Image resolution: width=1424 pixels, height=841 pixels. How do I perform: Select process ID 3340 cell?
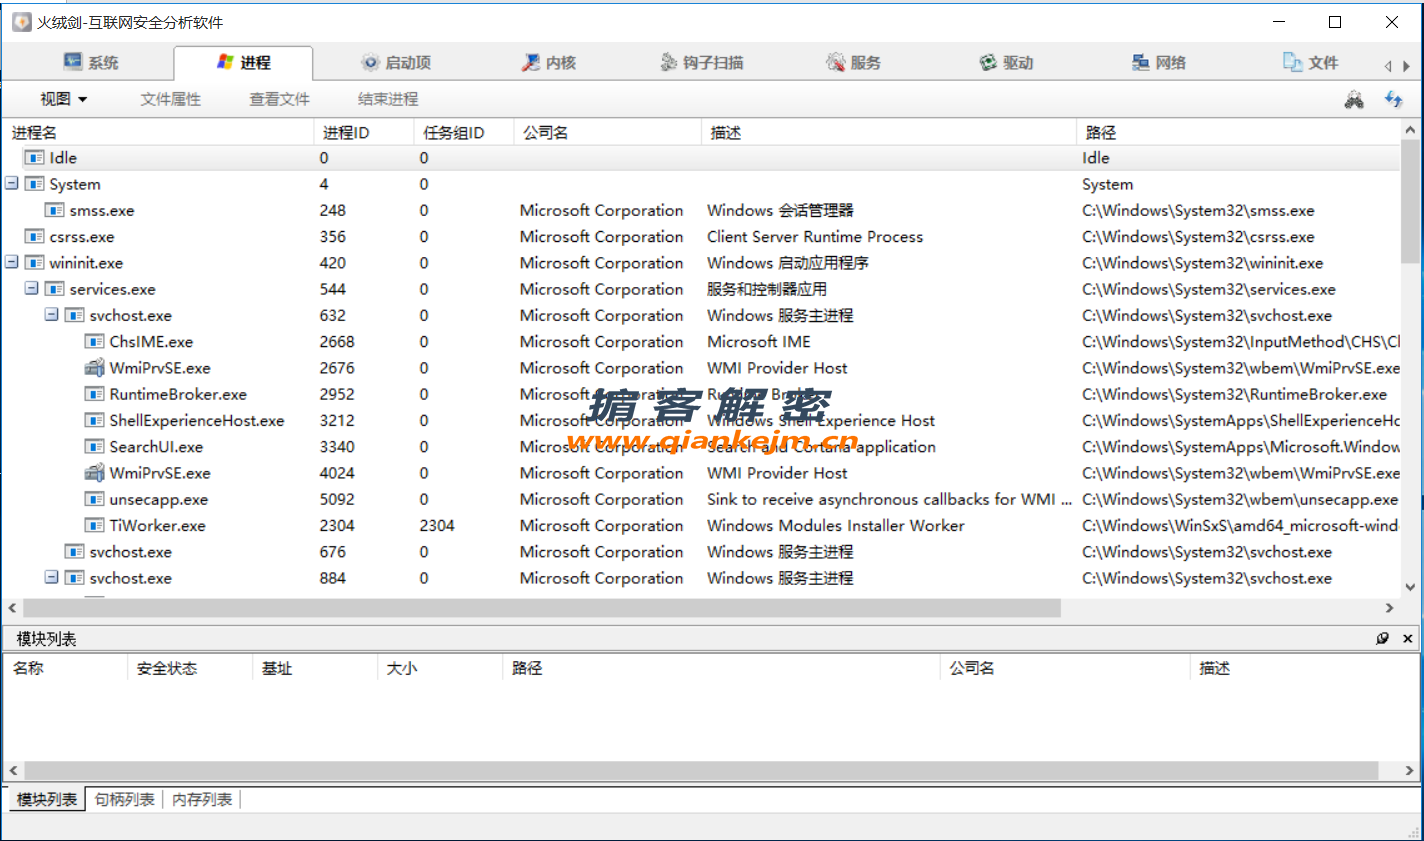[337, 447]
